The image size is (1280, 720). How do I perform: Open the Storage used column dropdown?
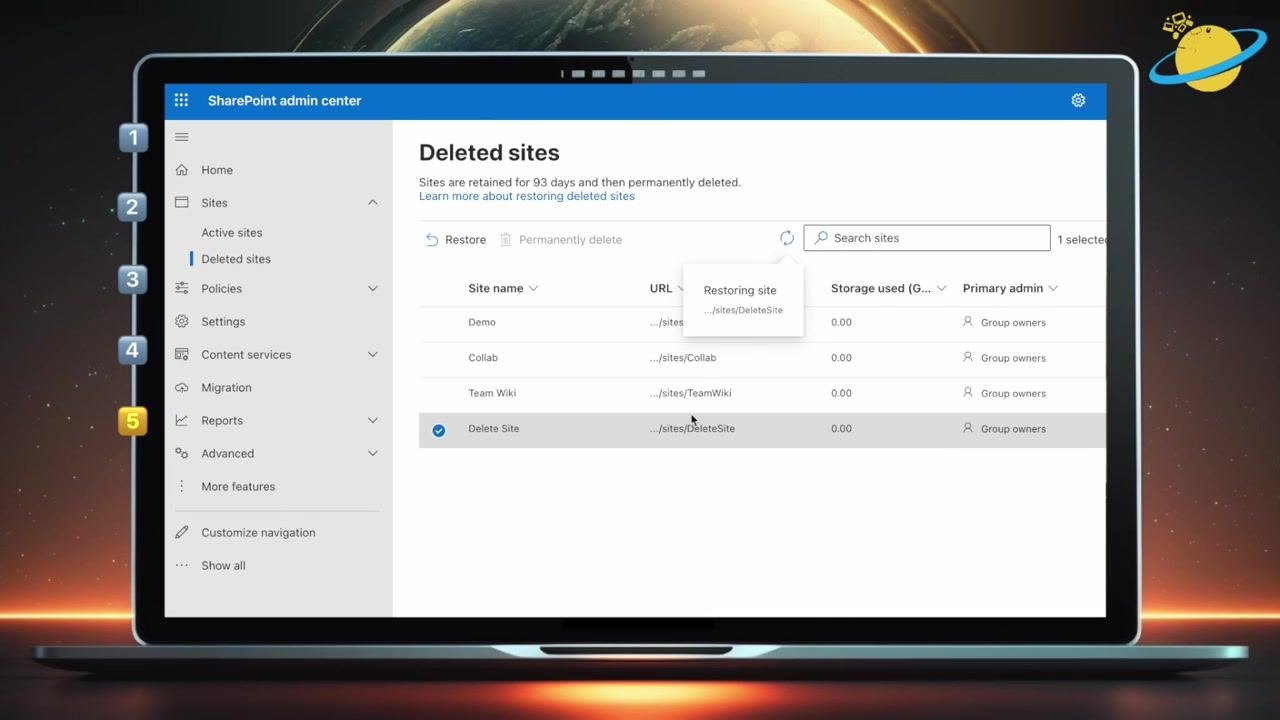(x=941, y=289)
